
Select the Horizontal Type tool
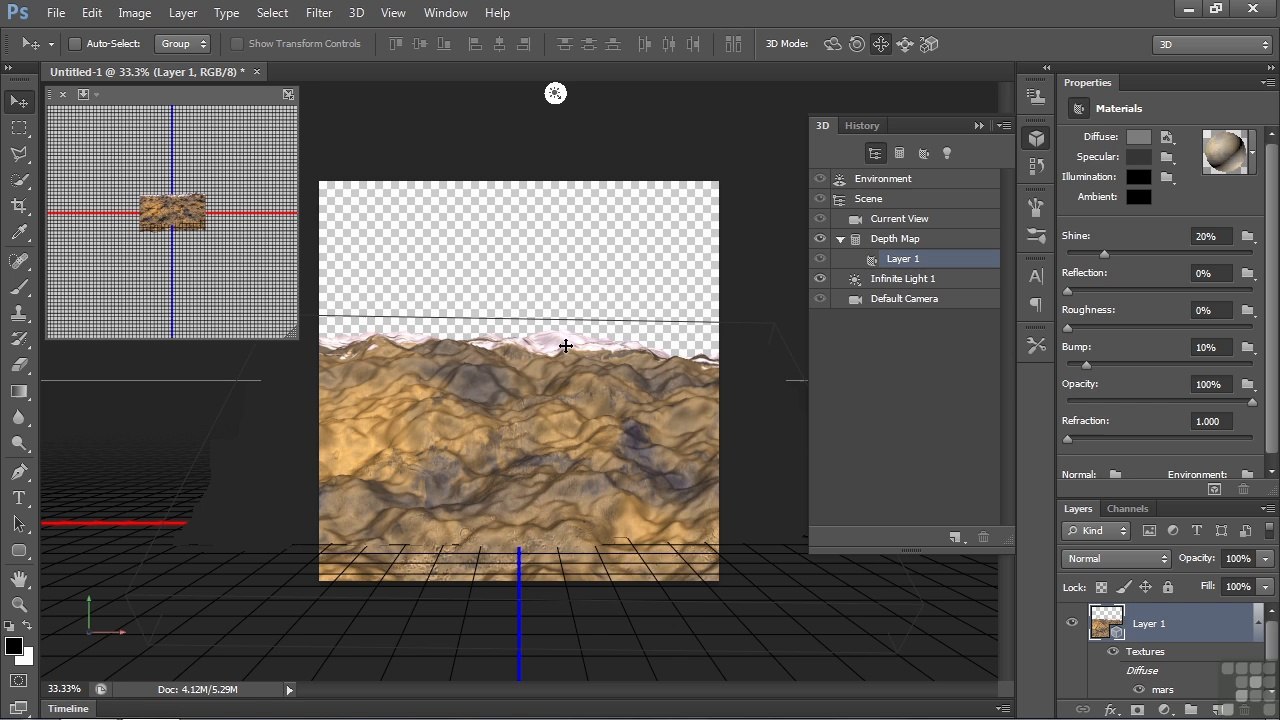point(19,498)
